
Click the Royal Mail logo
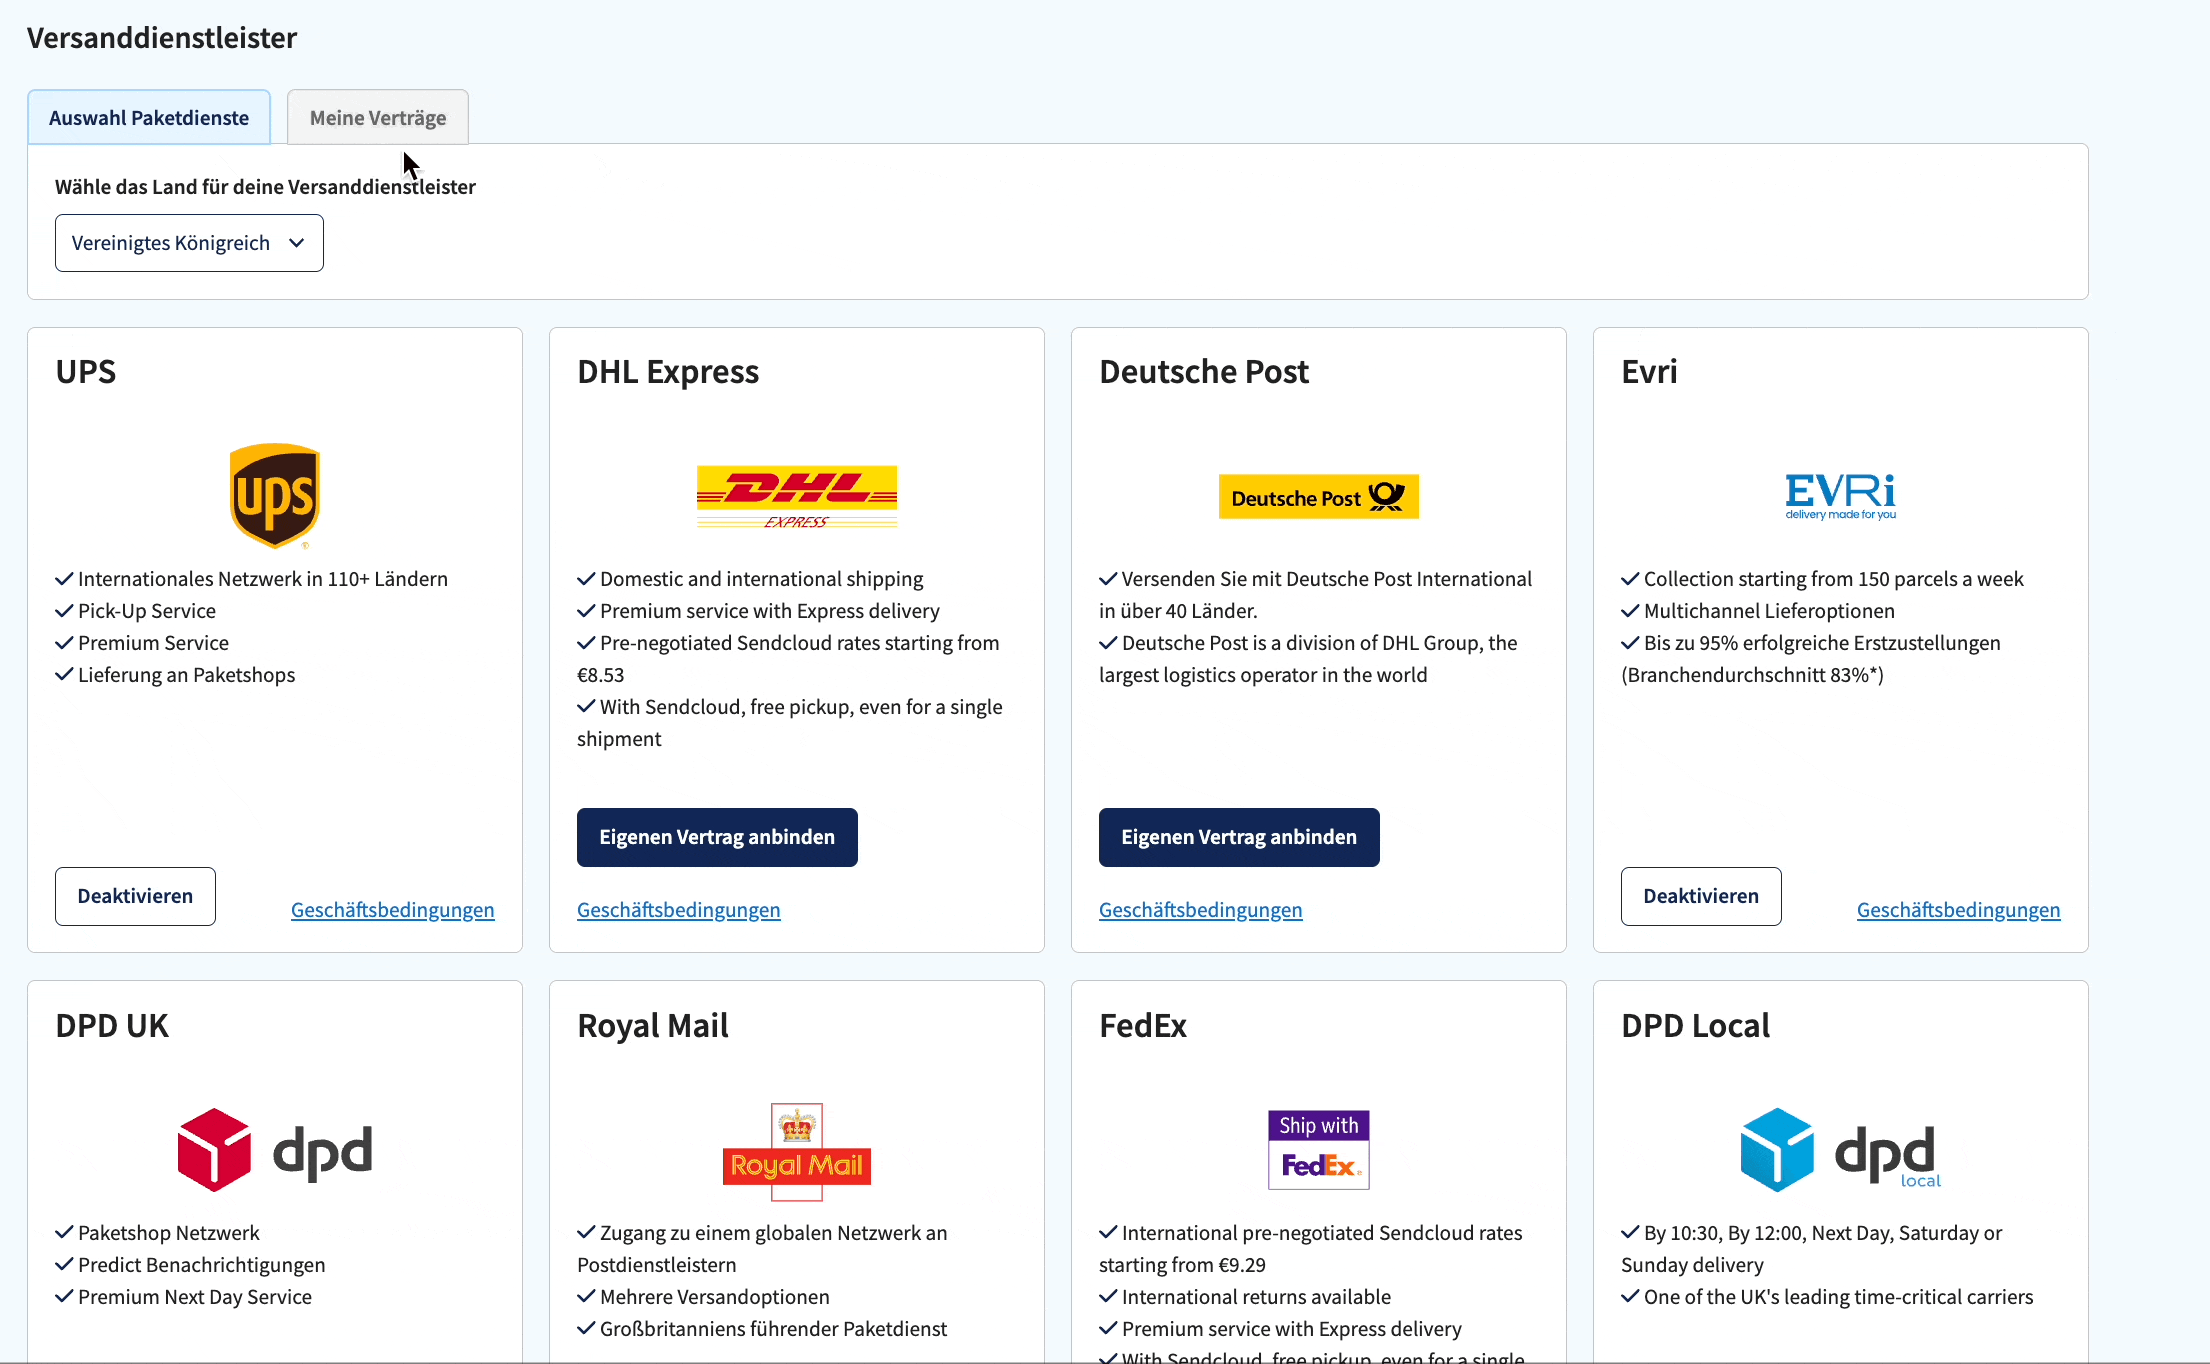(x=797, y=1151)
